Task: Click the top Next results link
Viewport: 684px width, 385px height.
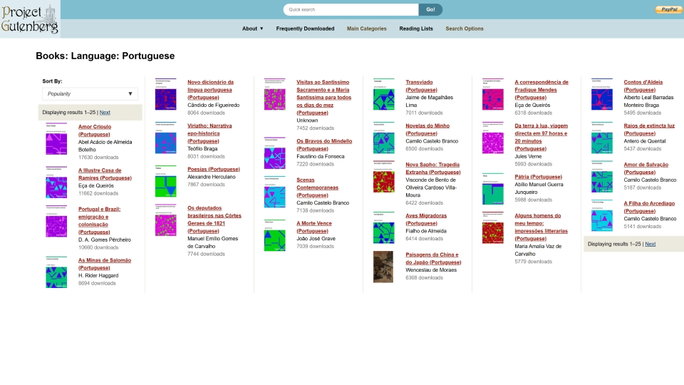Action: coord(105,112)
